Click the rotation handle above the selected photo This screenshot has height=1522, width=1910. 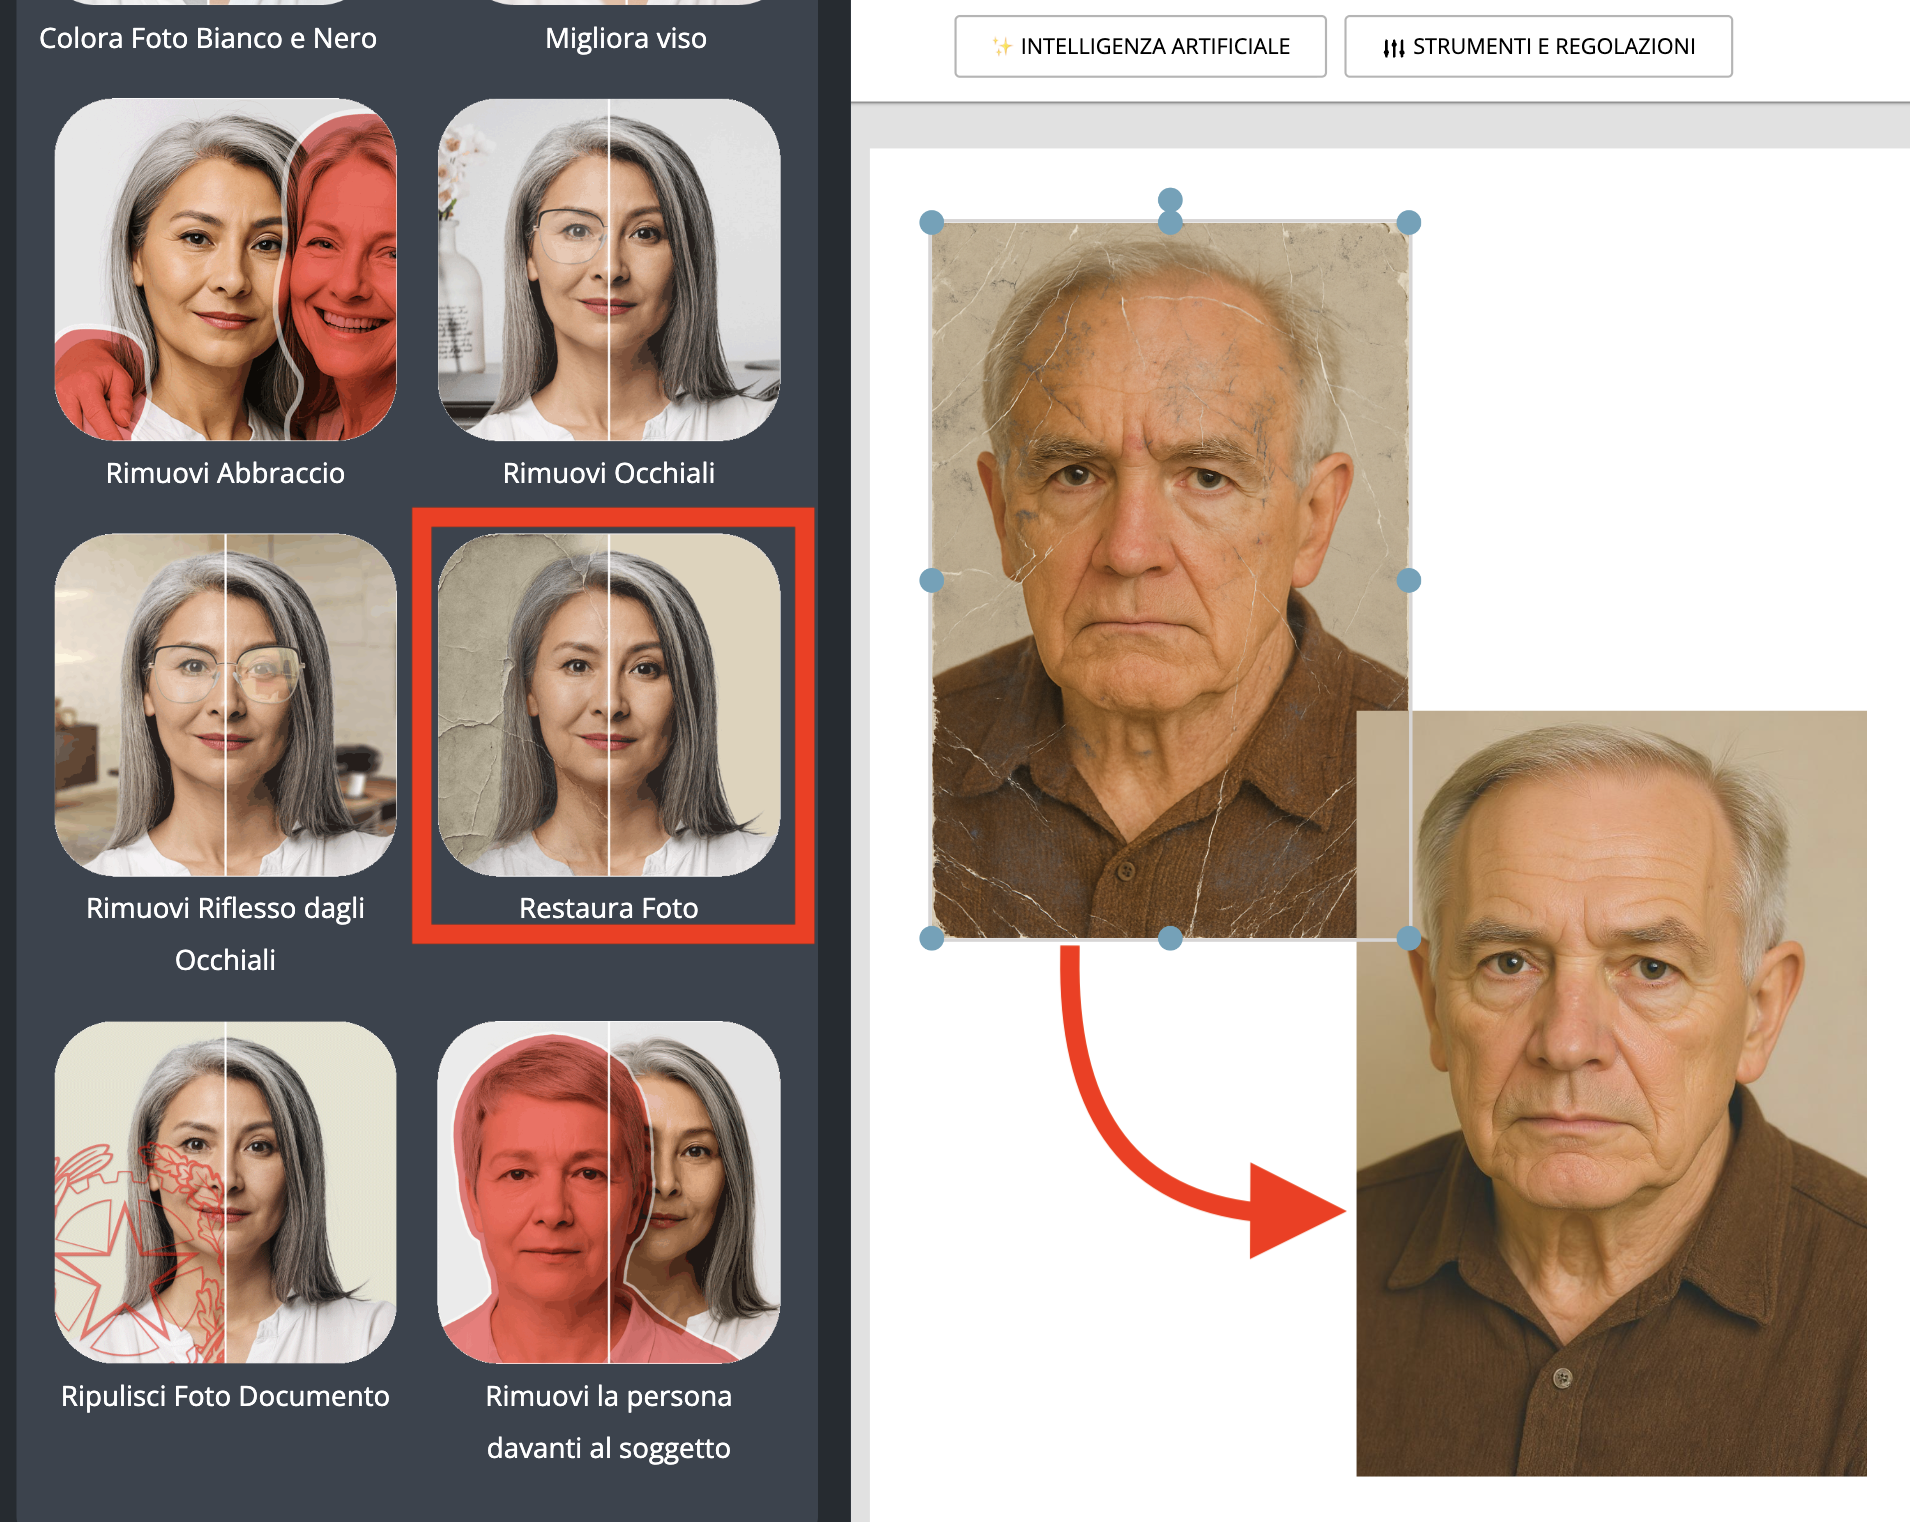[x=1170, y=200]
